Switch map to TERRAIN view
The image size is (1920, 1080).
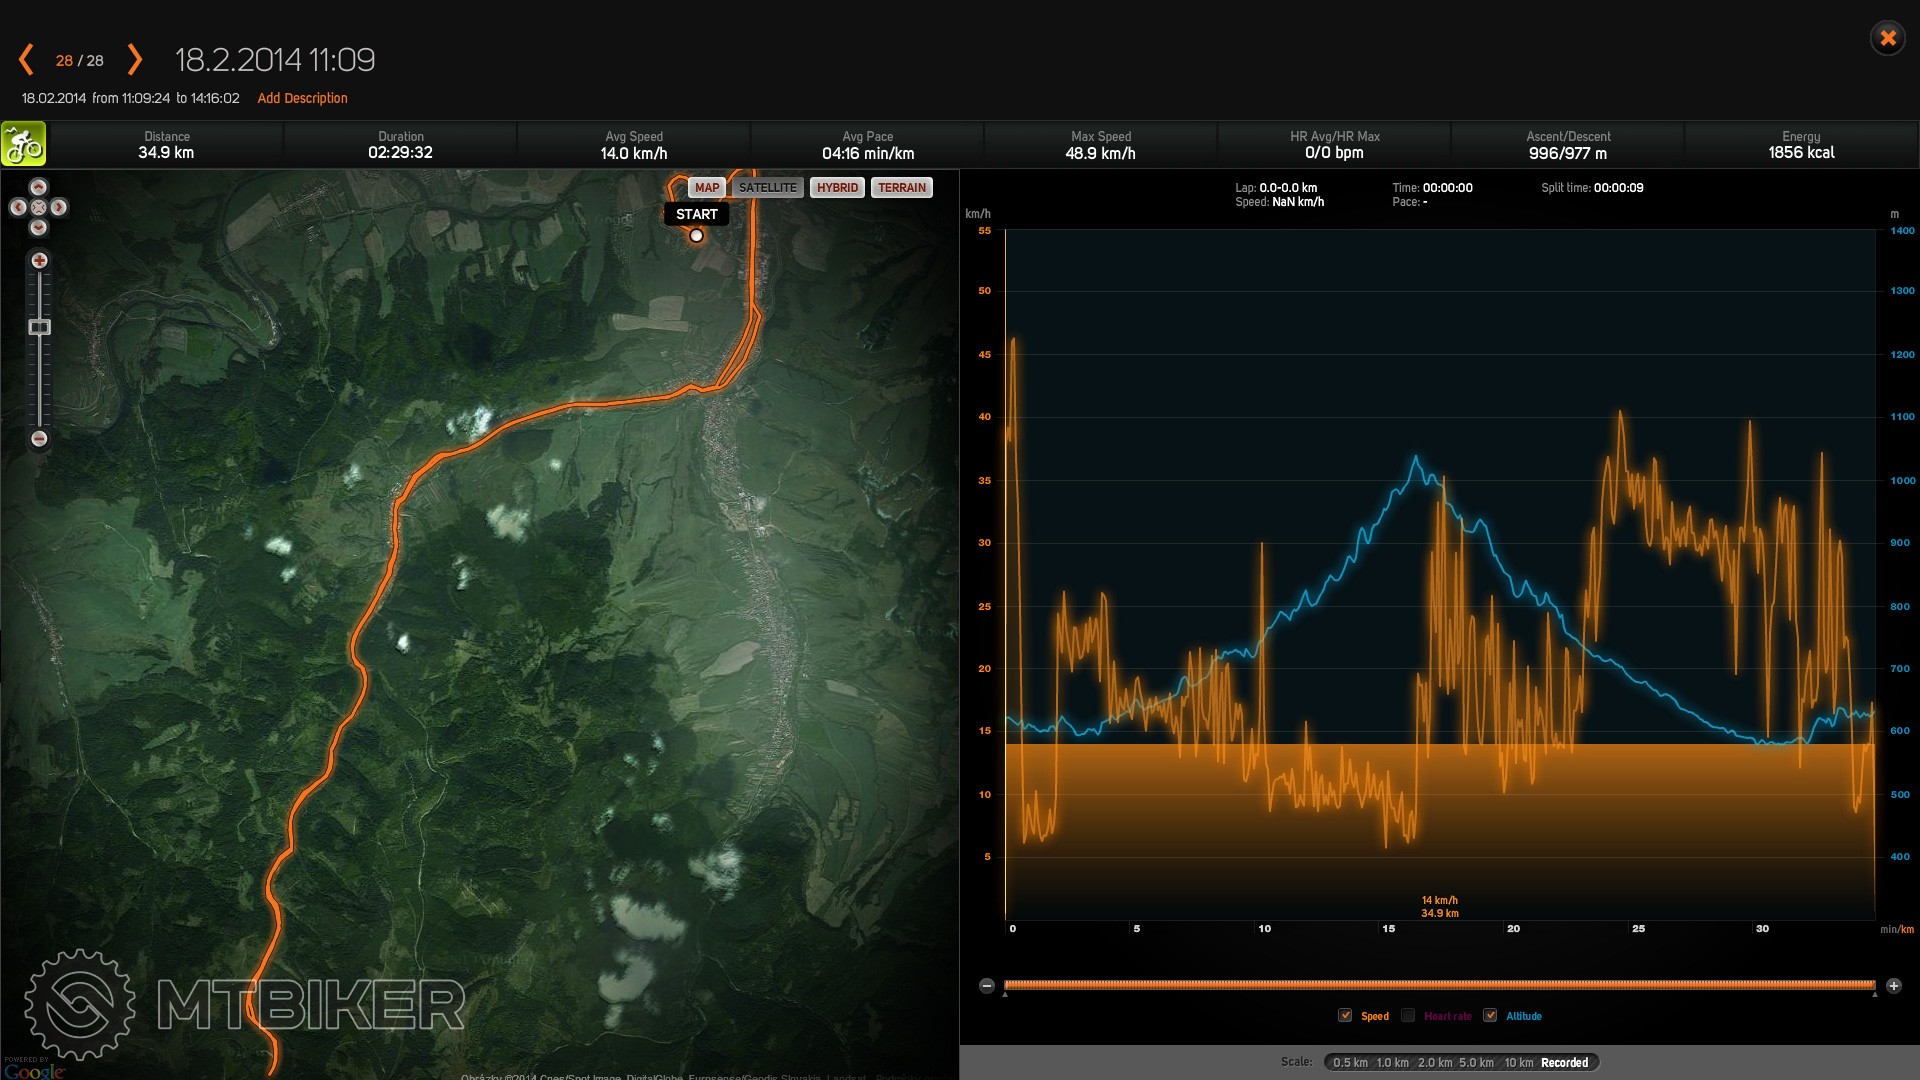(x=901, y=187)
